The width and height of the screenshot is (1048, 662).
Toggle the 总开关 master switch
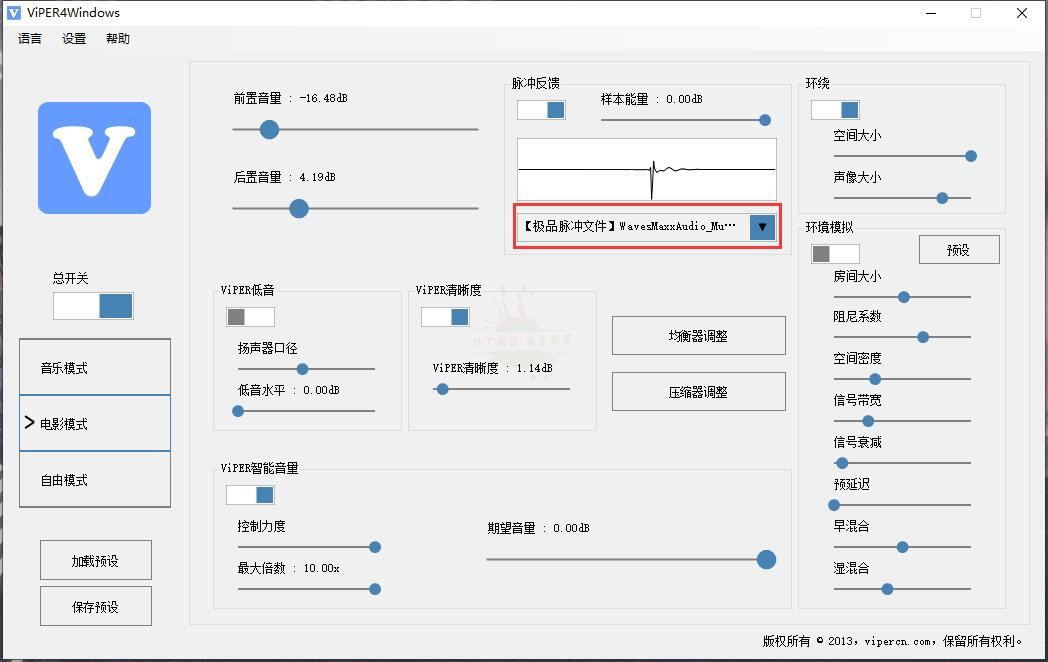(93, 306)
